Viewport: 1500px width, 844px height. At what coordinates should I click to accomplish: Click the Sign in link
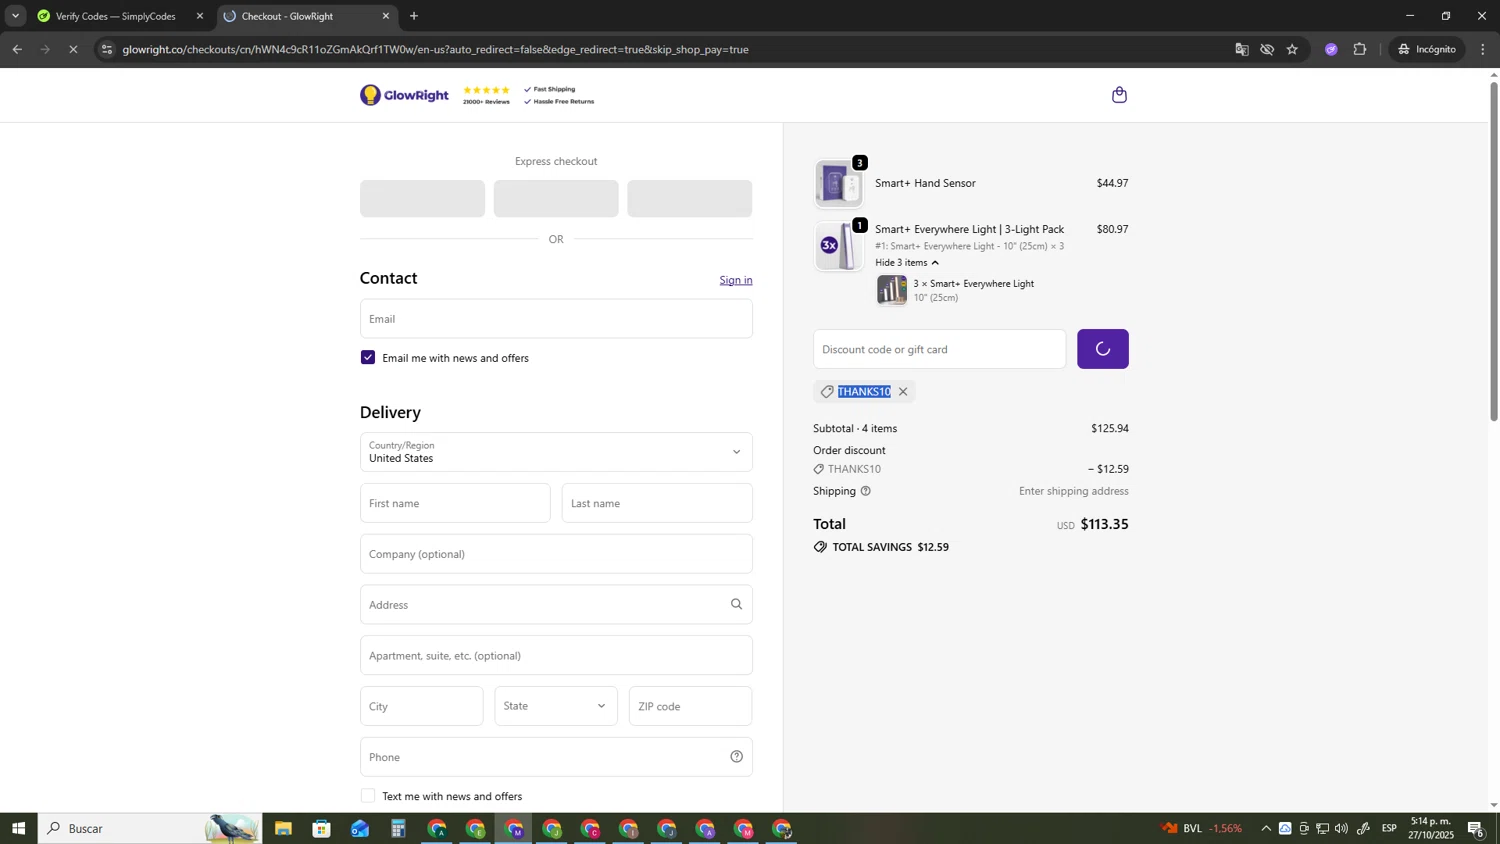click(736, 280)
